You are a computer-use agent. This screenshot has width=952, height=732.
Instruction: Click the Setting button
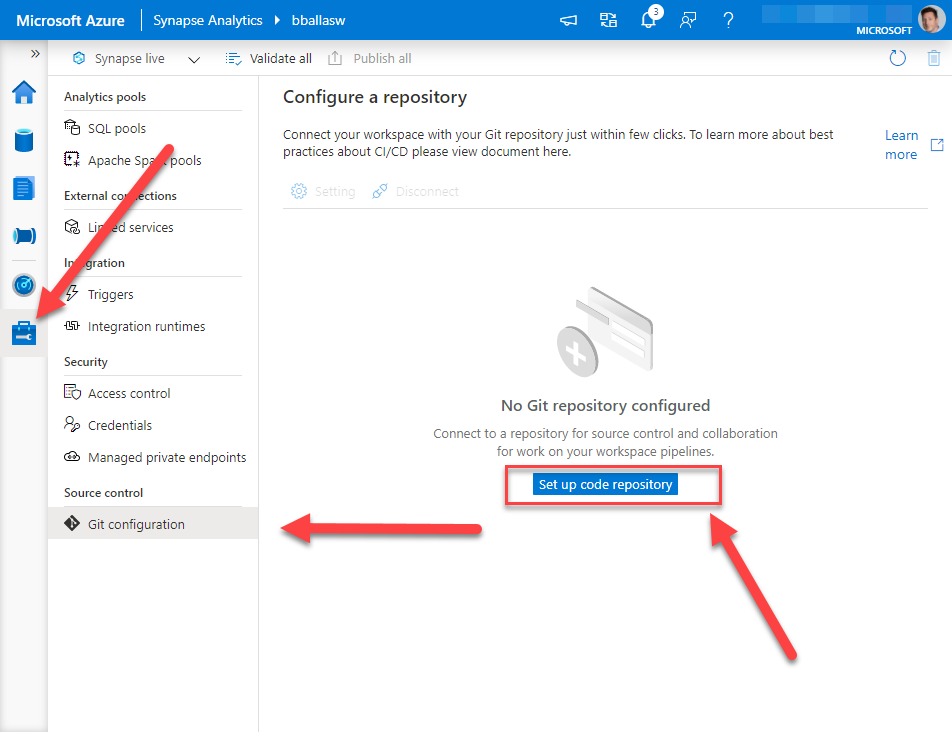[323, 191]
